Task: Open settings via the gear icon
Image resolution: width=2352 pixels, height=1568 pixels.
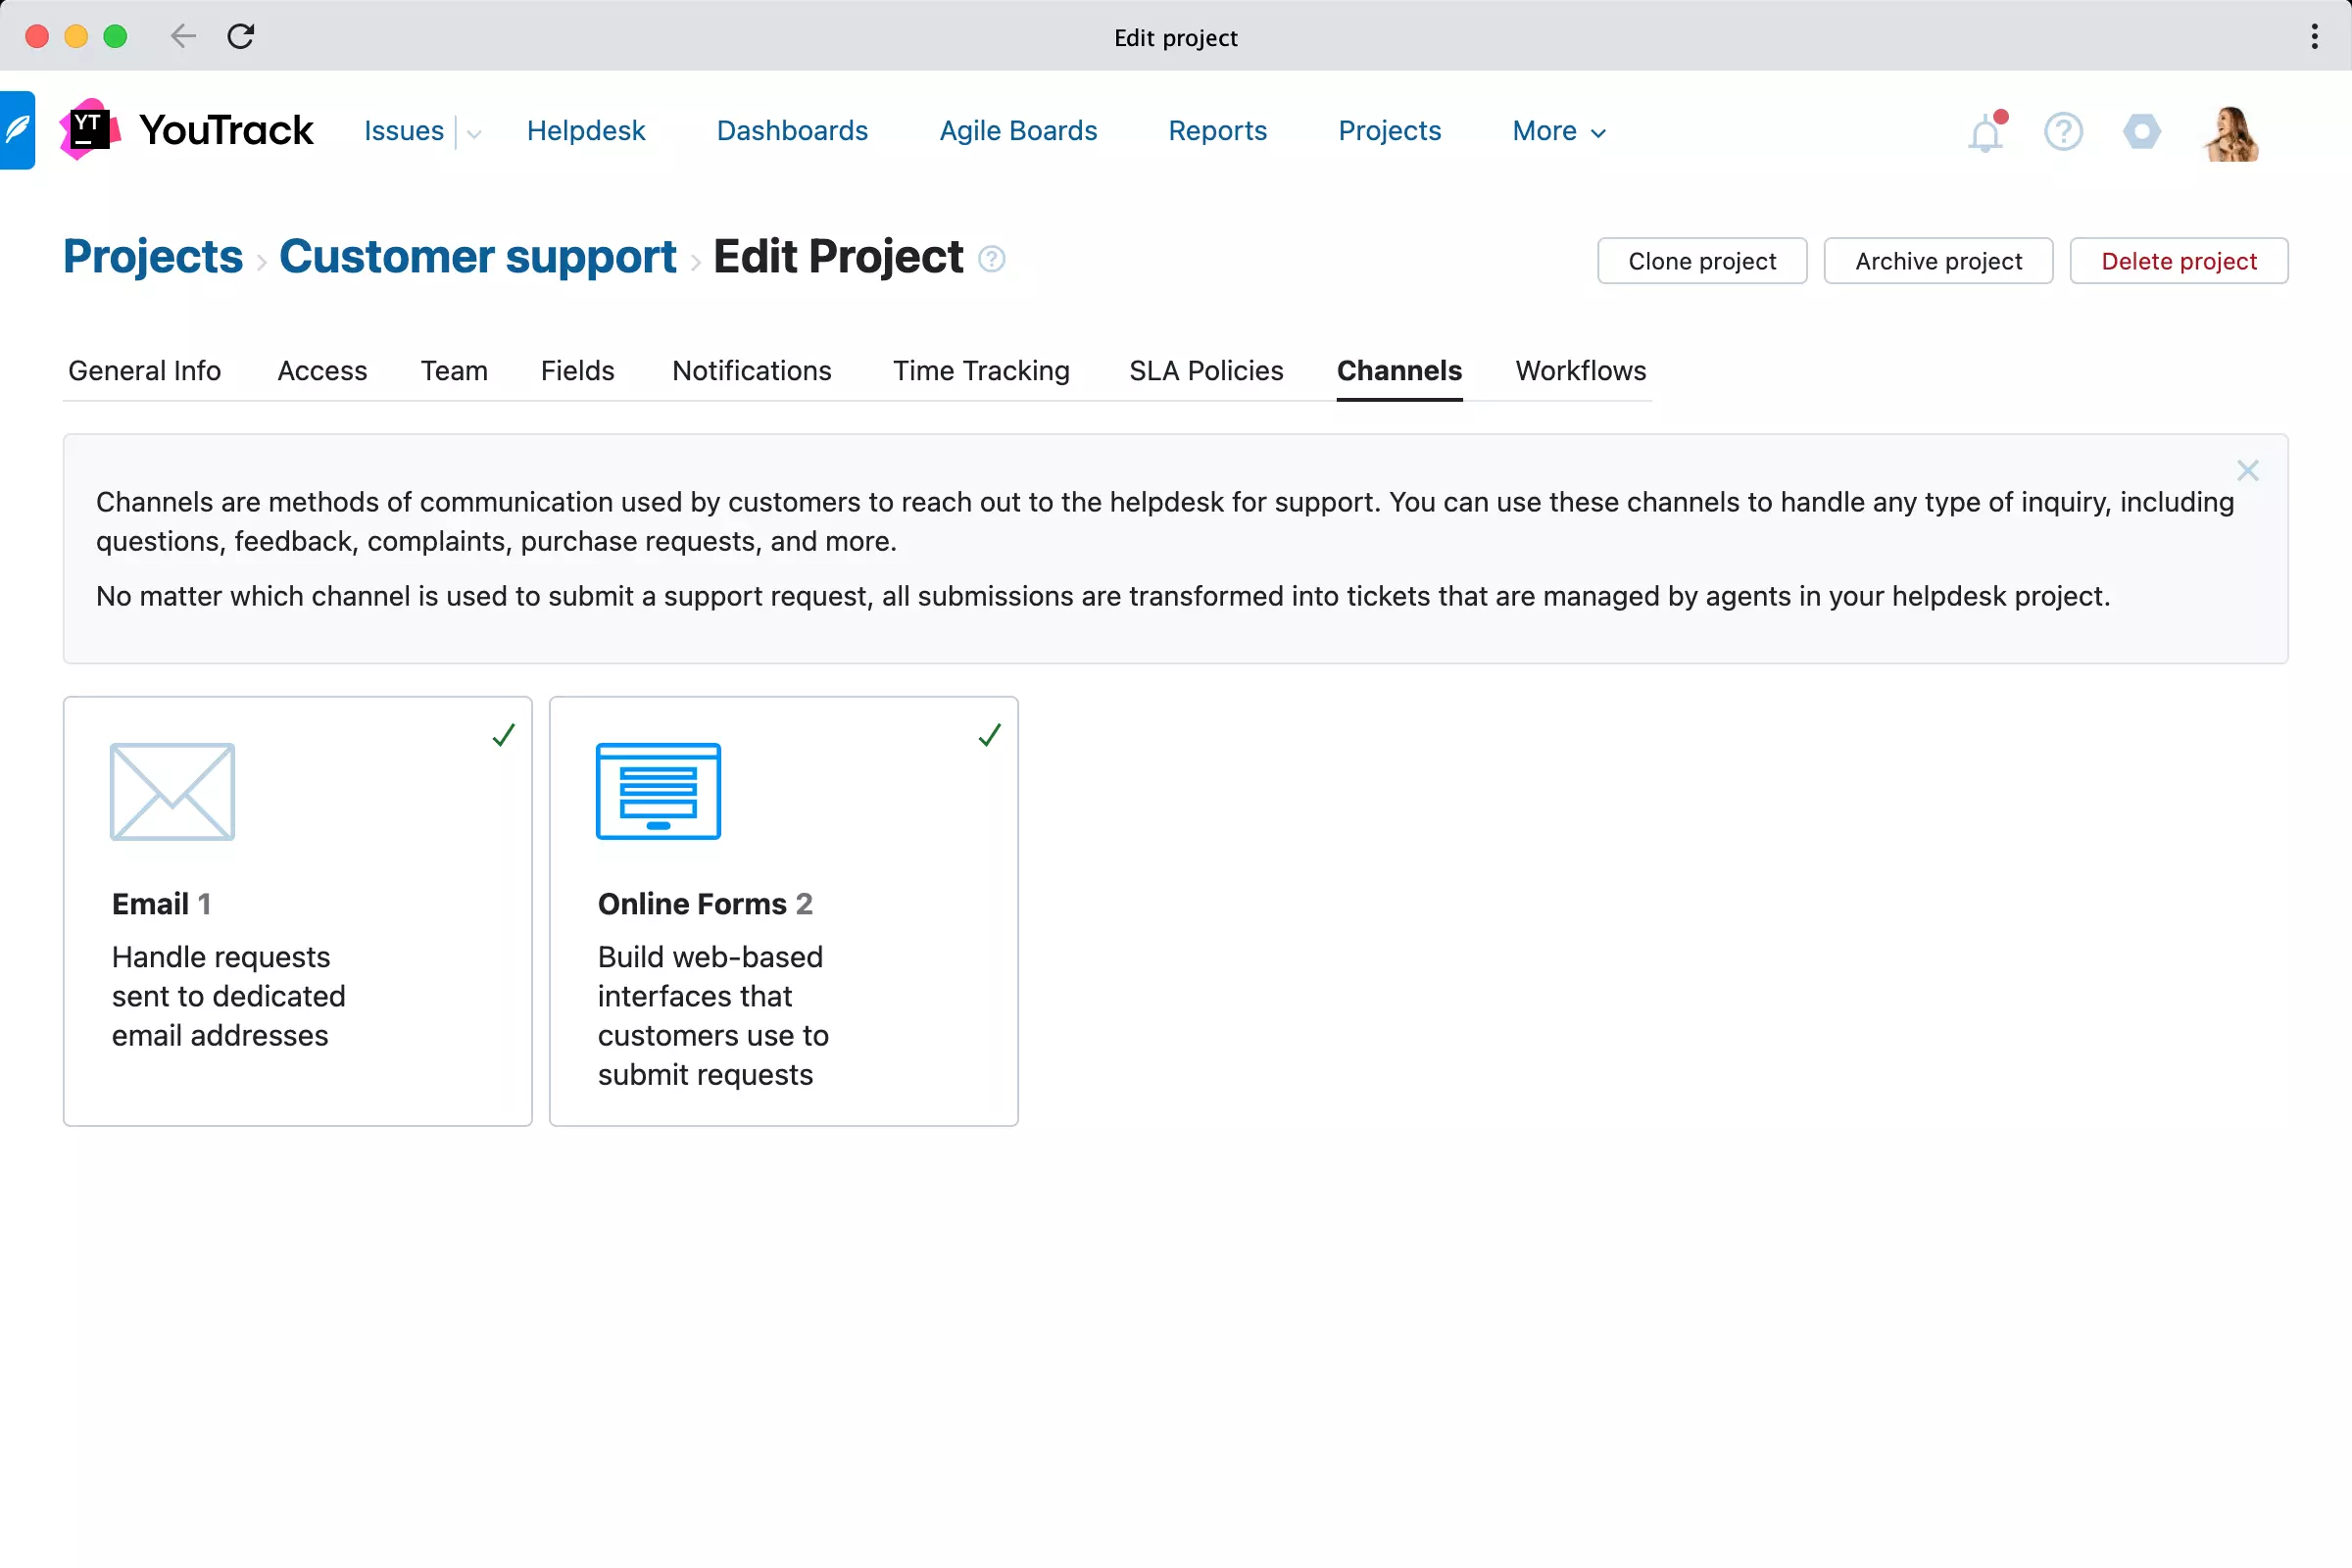Action: (2141, 132)
